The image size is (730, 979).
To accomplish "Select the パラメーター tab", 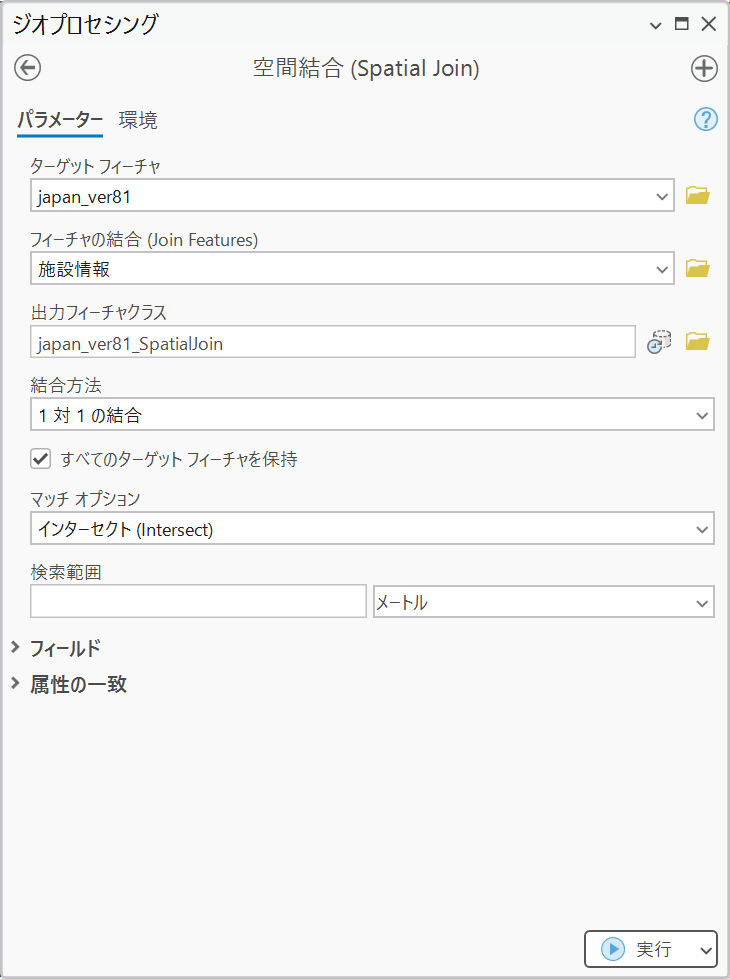I will point(60,121).
